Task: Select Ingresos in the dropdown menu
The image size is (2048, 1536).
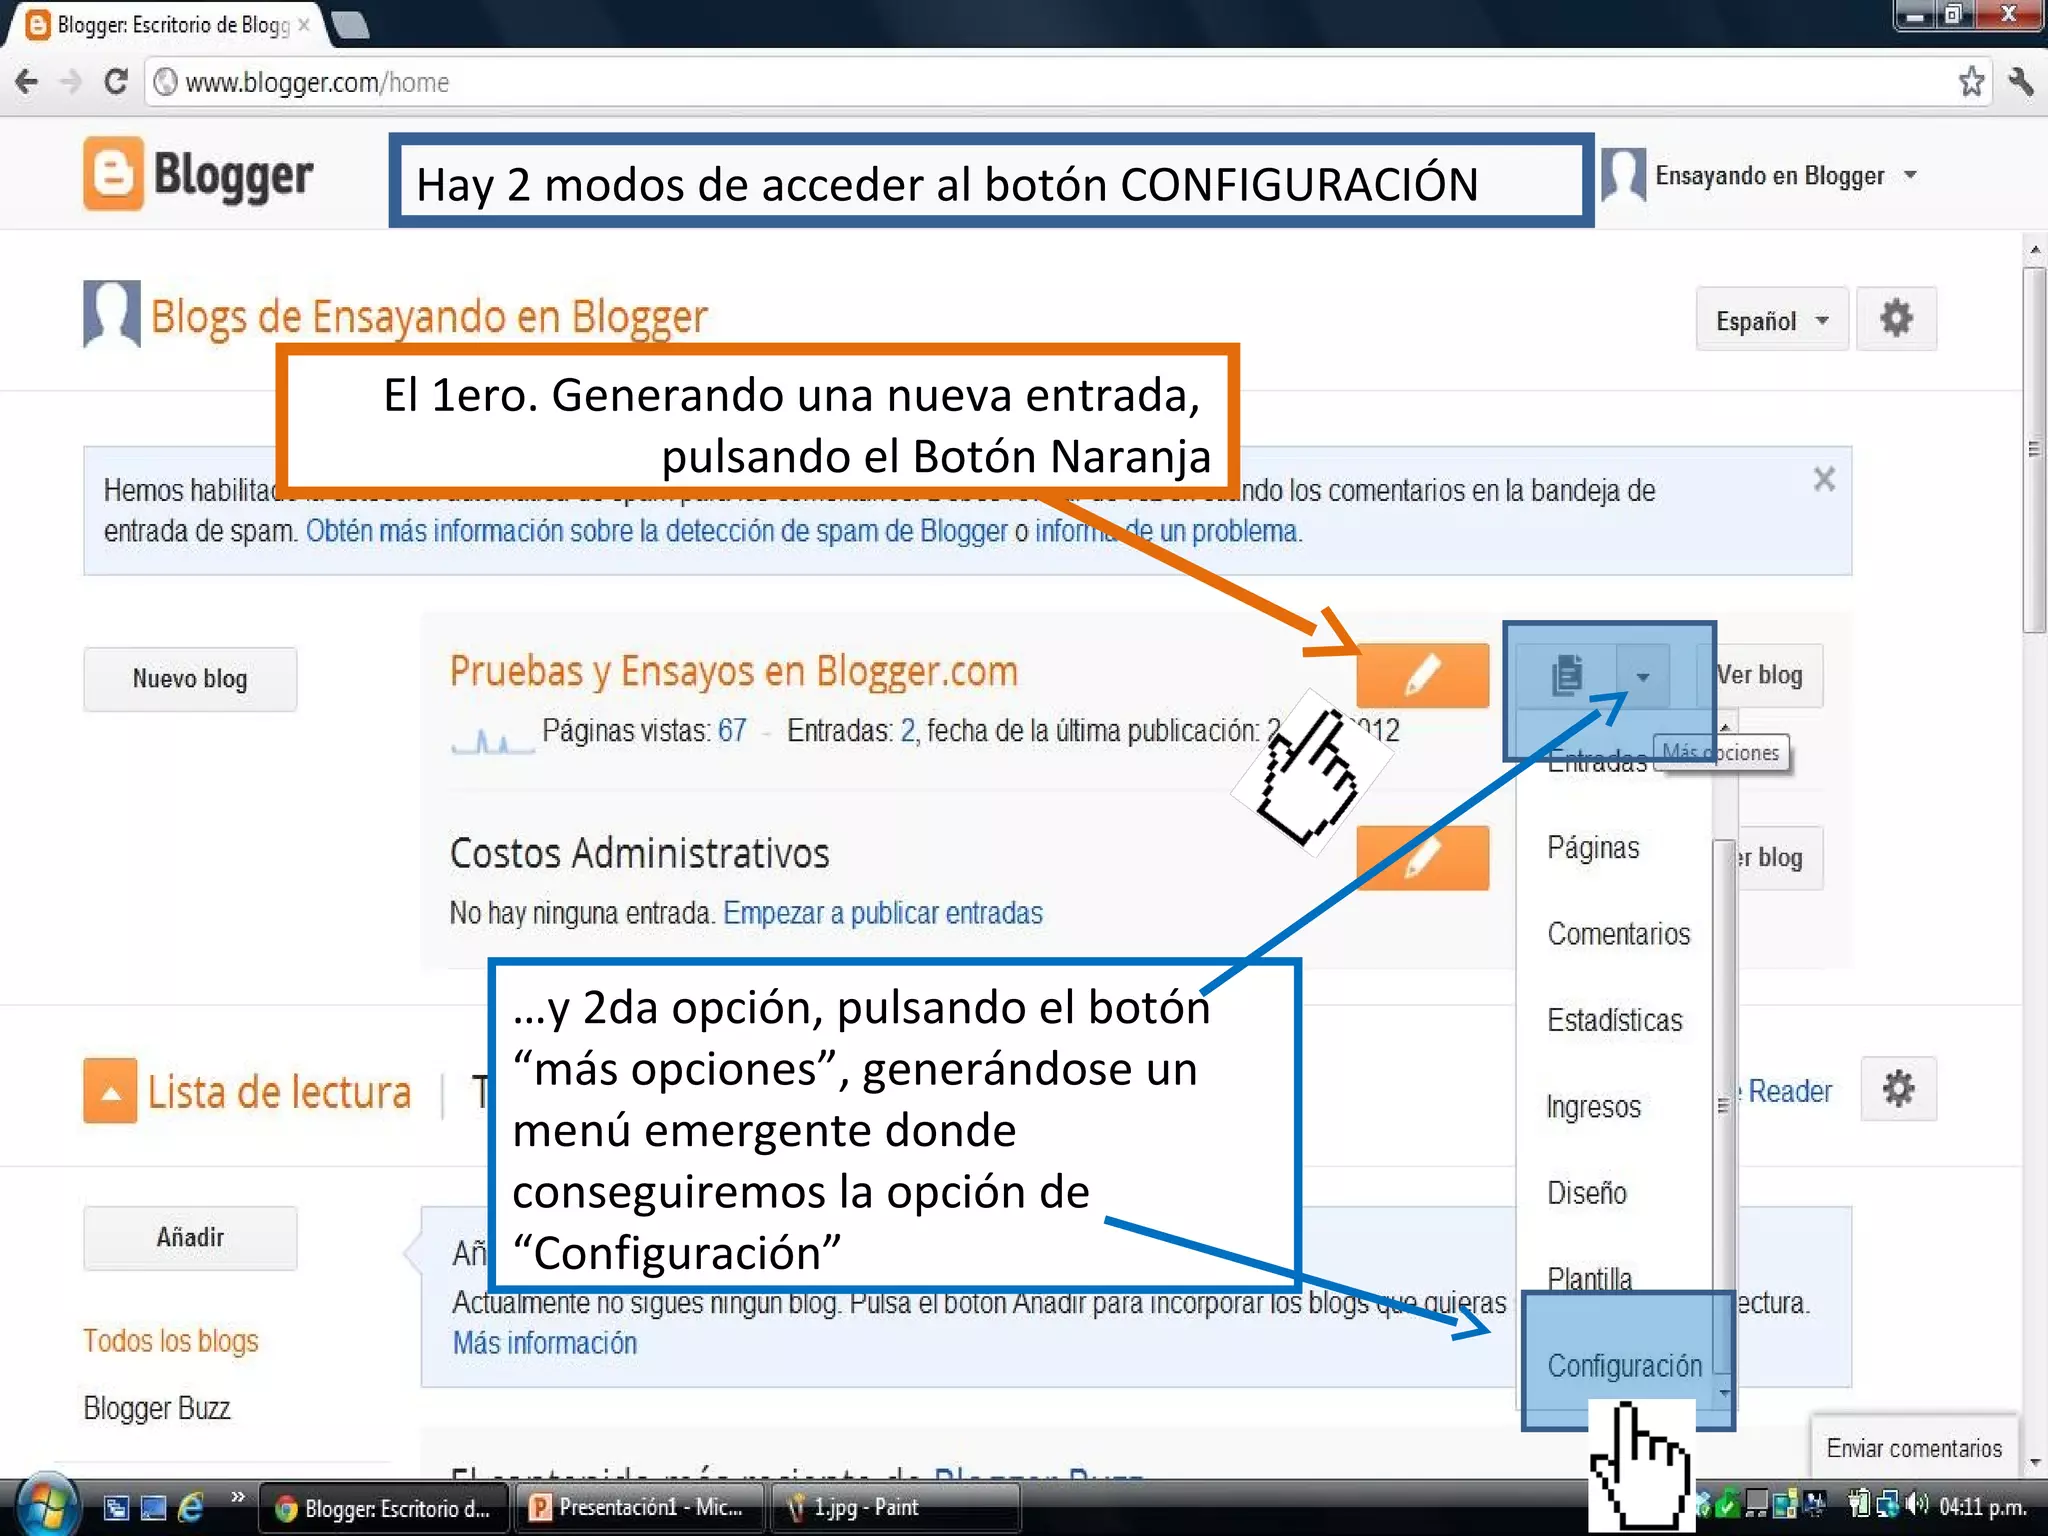Action: (x=1593, y=1107)
